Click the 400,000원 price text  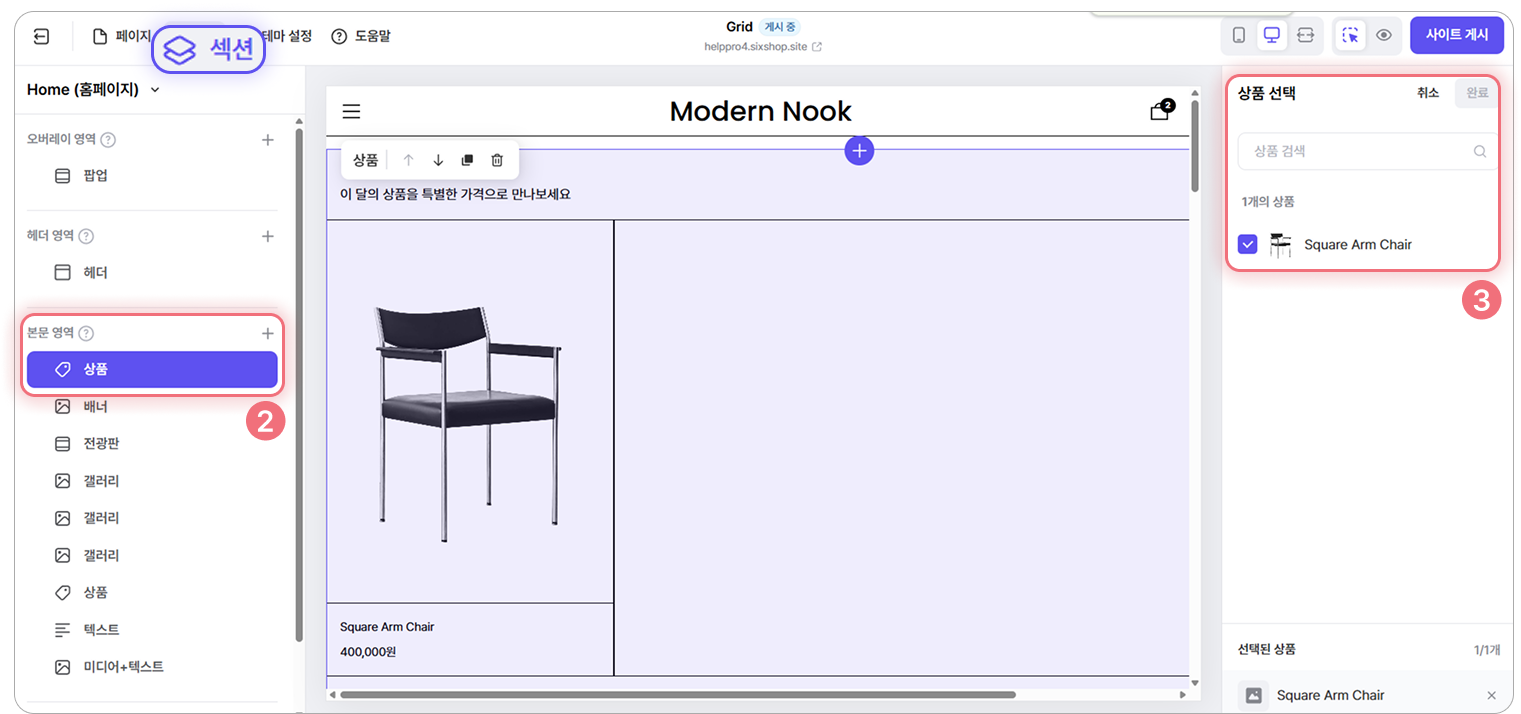[x=368, y=652]
